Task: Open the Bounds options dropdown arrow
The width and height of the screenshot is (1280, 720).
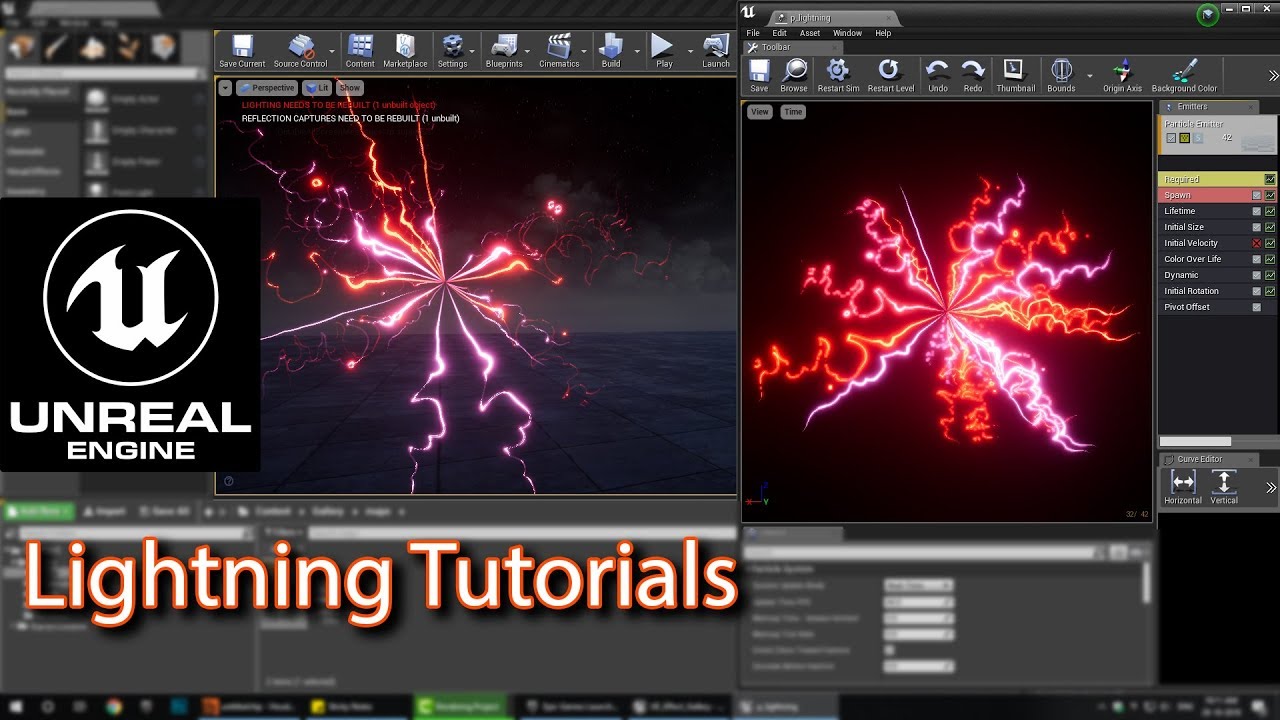Action: coord(1090,75)
